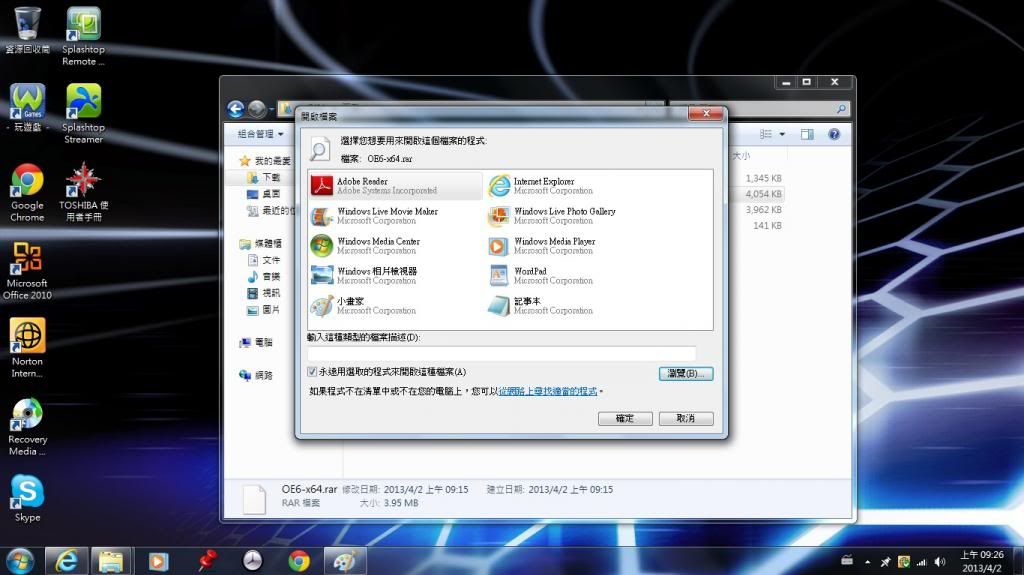Screen dimensions: 1024x575
Task: Open Internet Explorer from the taskbar
Action: click(x=67, y=561)
